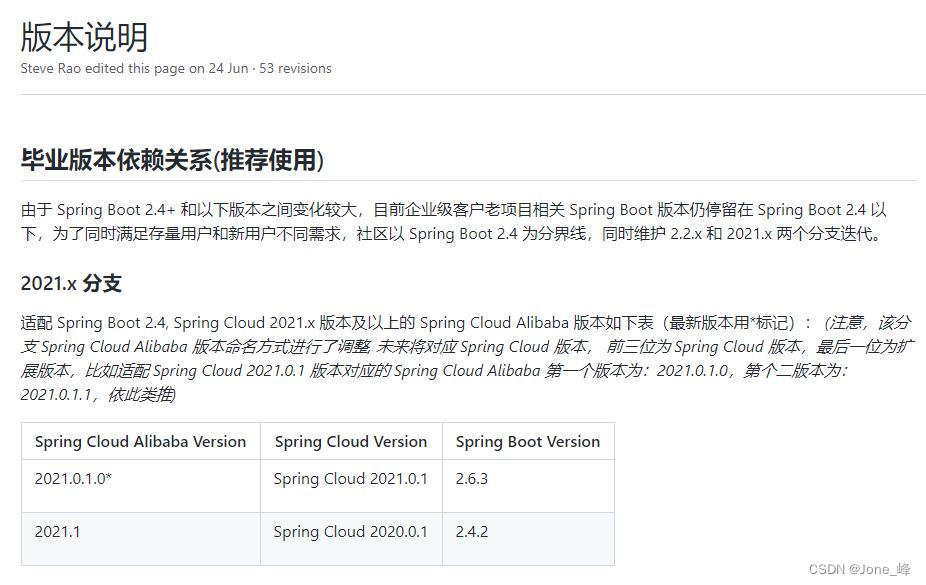This screenshot has width=926, height=585.
Task: Select the Spring Cloud Version column header
Action: [351, 442]
